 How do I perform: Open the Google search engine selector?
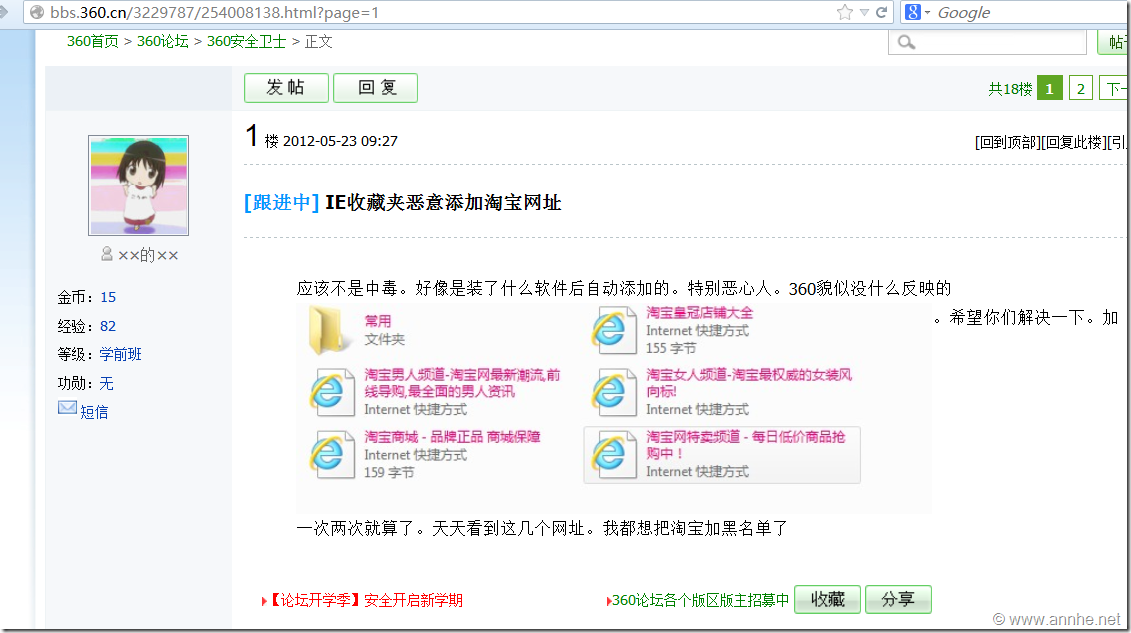pos(917,13)
